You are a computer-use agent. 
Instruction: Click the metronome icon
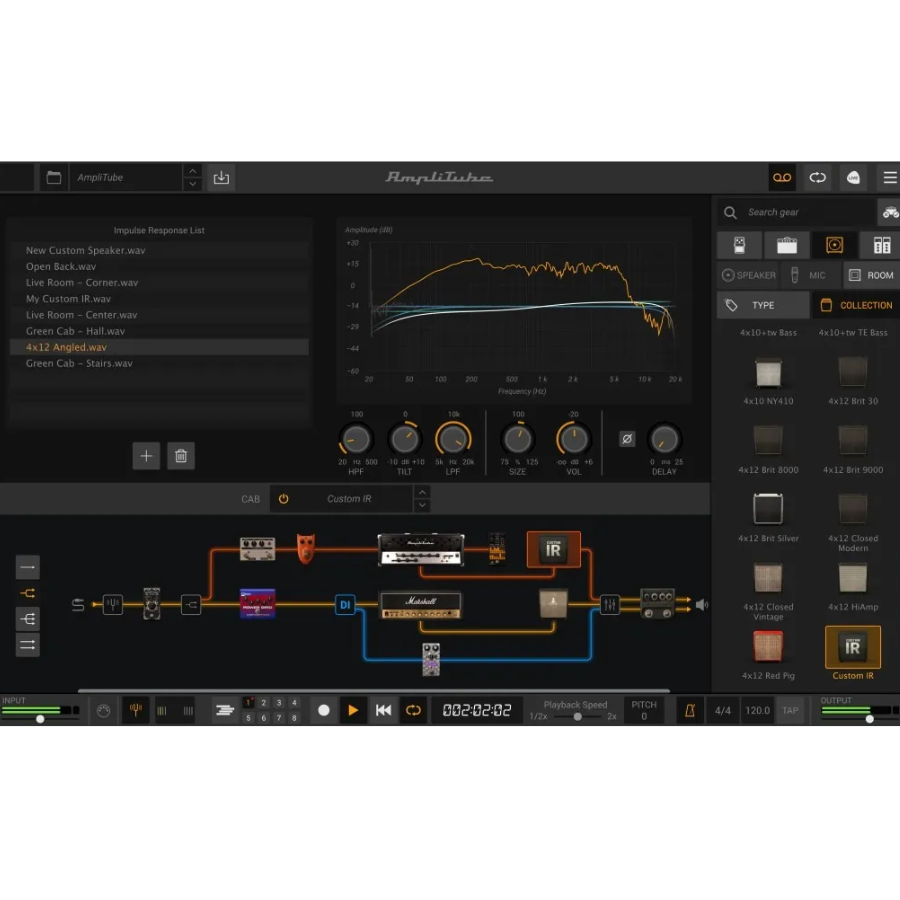click(x=690, y=711)
